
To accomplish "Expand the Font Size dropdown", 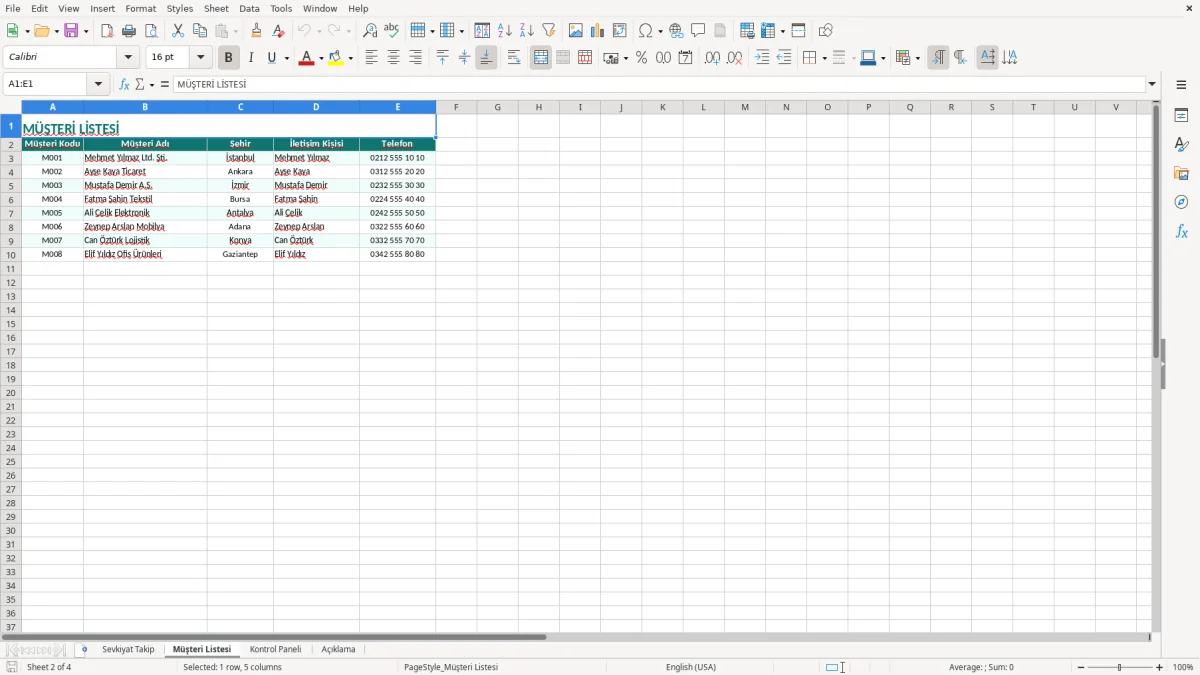I will click(200, 58).
